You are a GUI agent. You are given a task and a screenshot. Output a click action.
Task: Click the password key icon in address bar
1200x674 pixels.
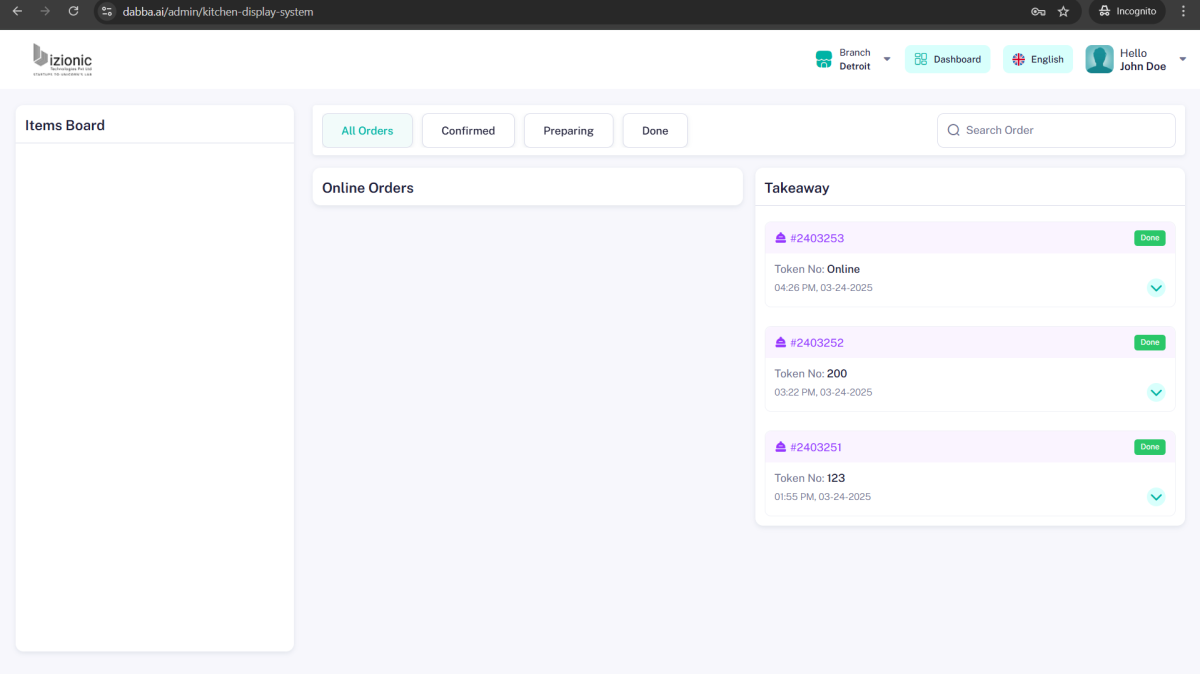point(1038,11)
